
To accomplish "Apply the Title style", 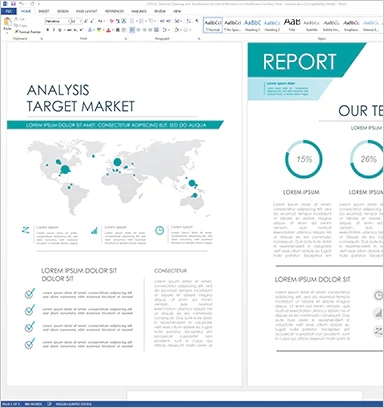I will (292, 25).
